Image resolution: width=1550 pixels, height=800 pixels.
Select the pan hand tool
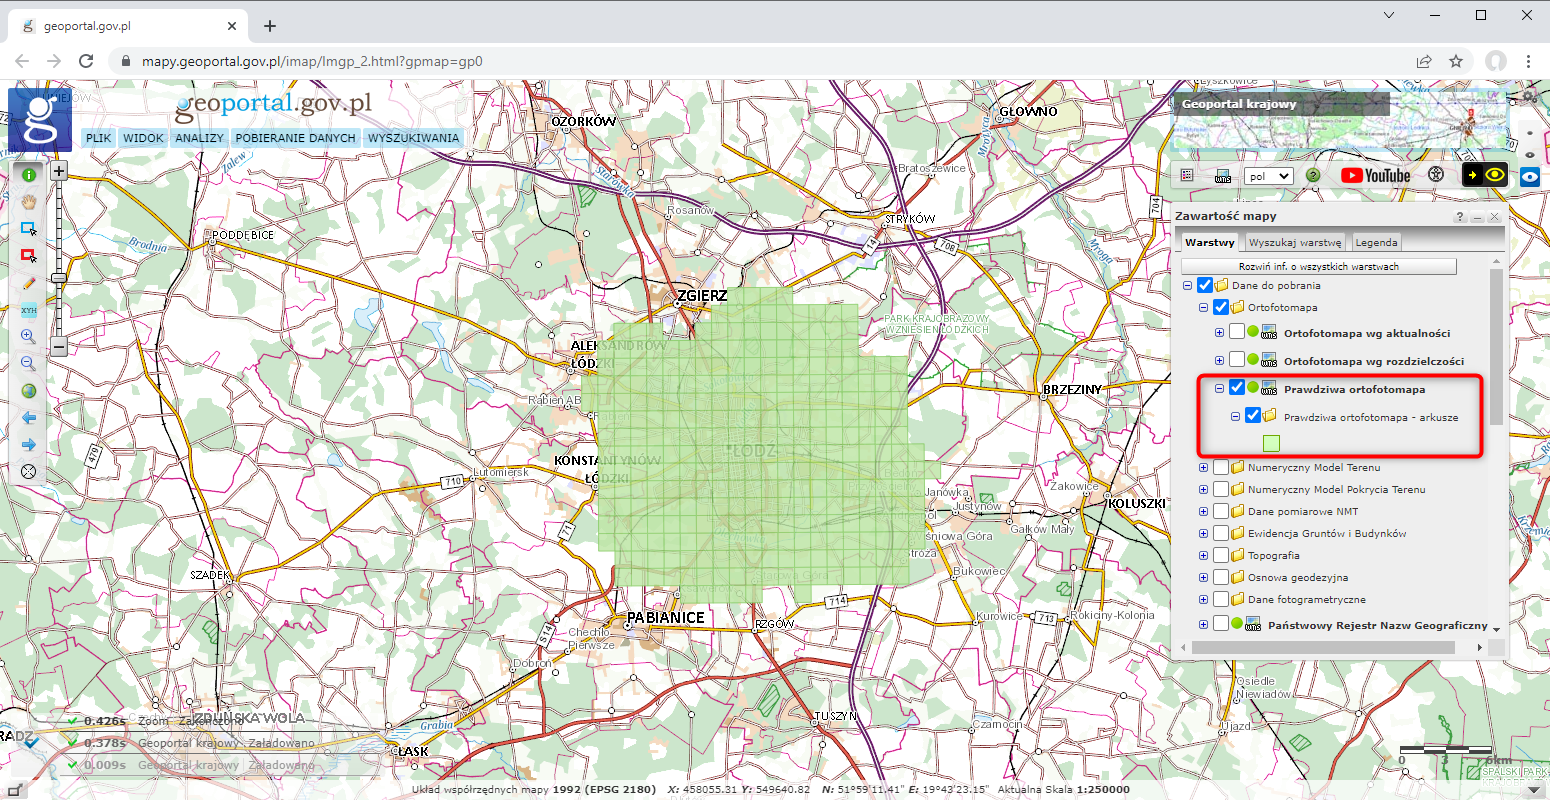28,201
